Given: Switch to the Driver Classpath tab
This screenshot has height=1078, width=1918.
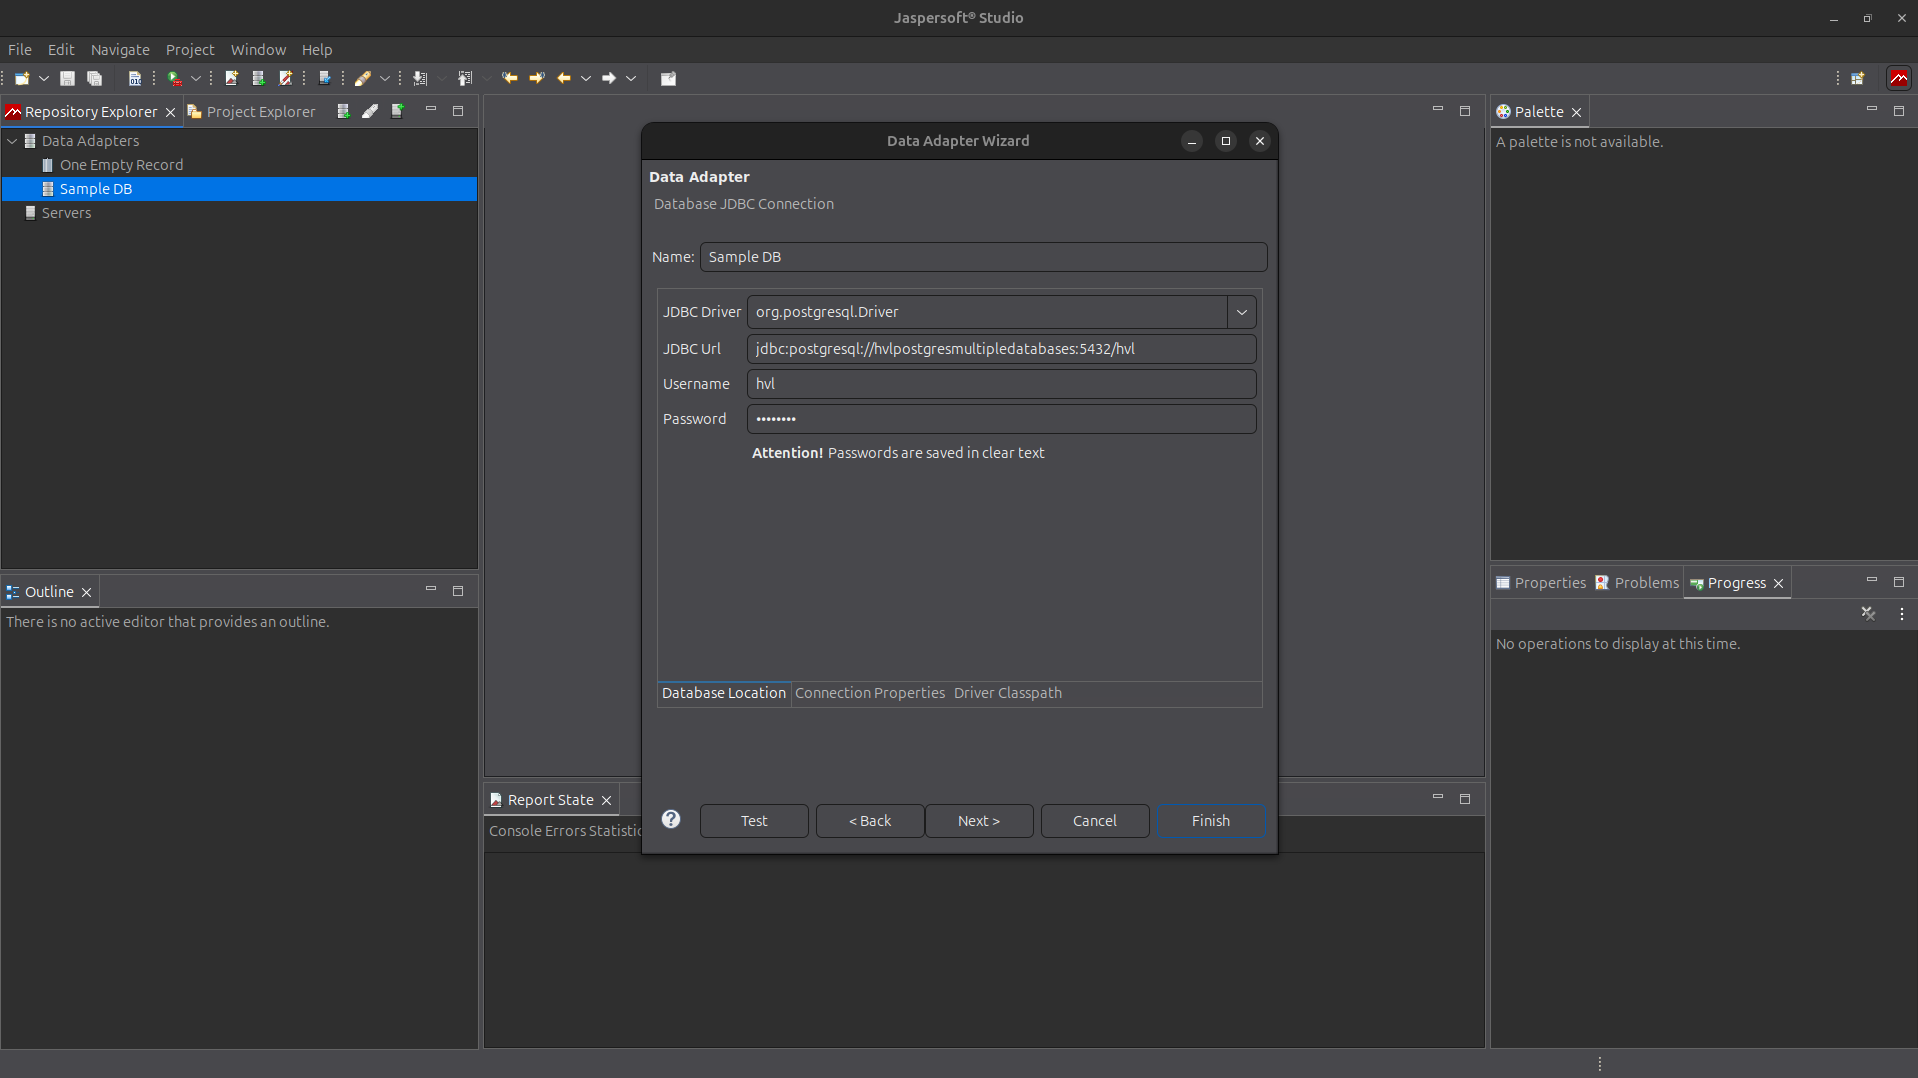Looking at the screenshot, I should point(1008,693).
